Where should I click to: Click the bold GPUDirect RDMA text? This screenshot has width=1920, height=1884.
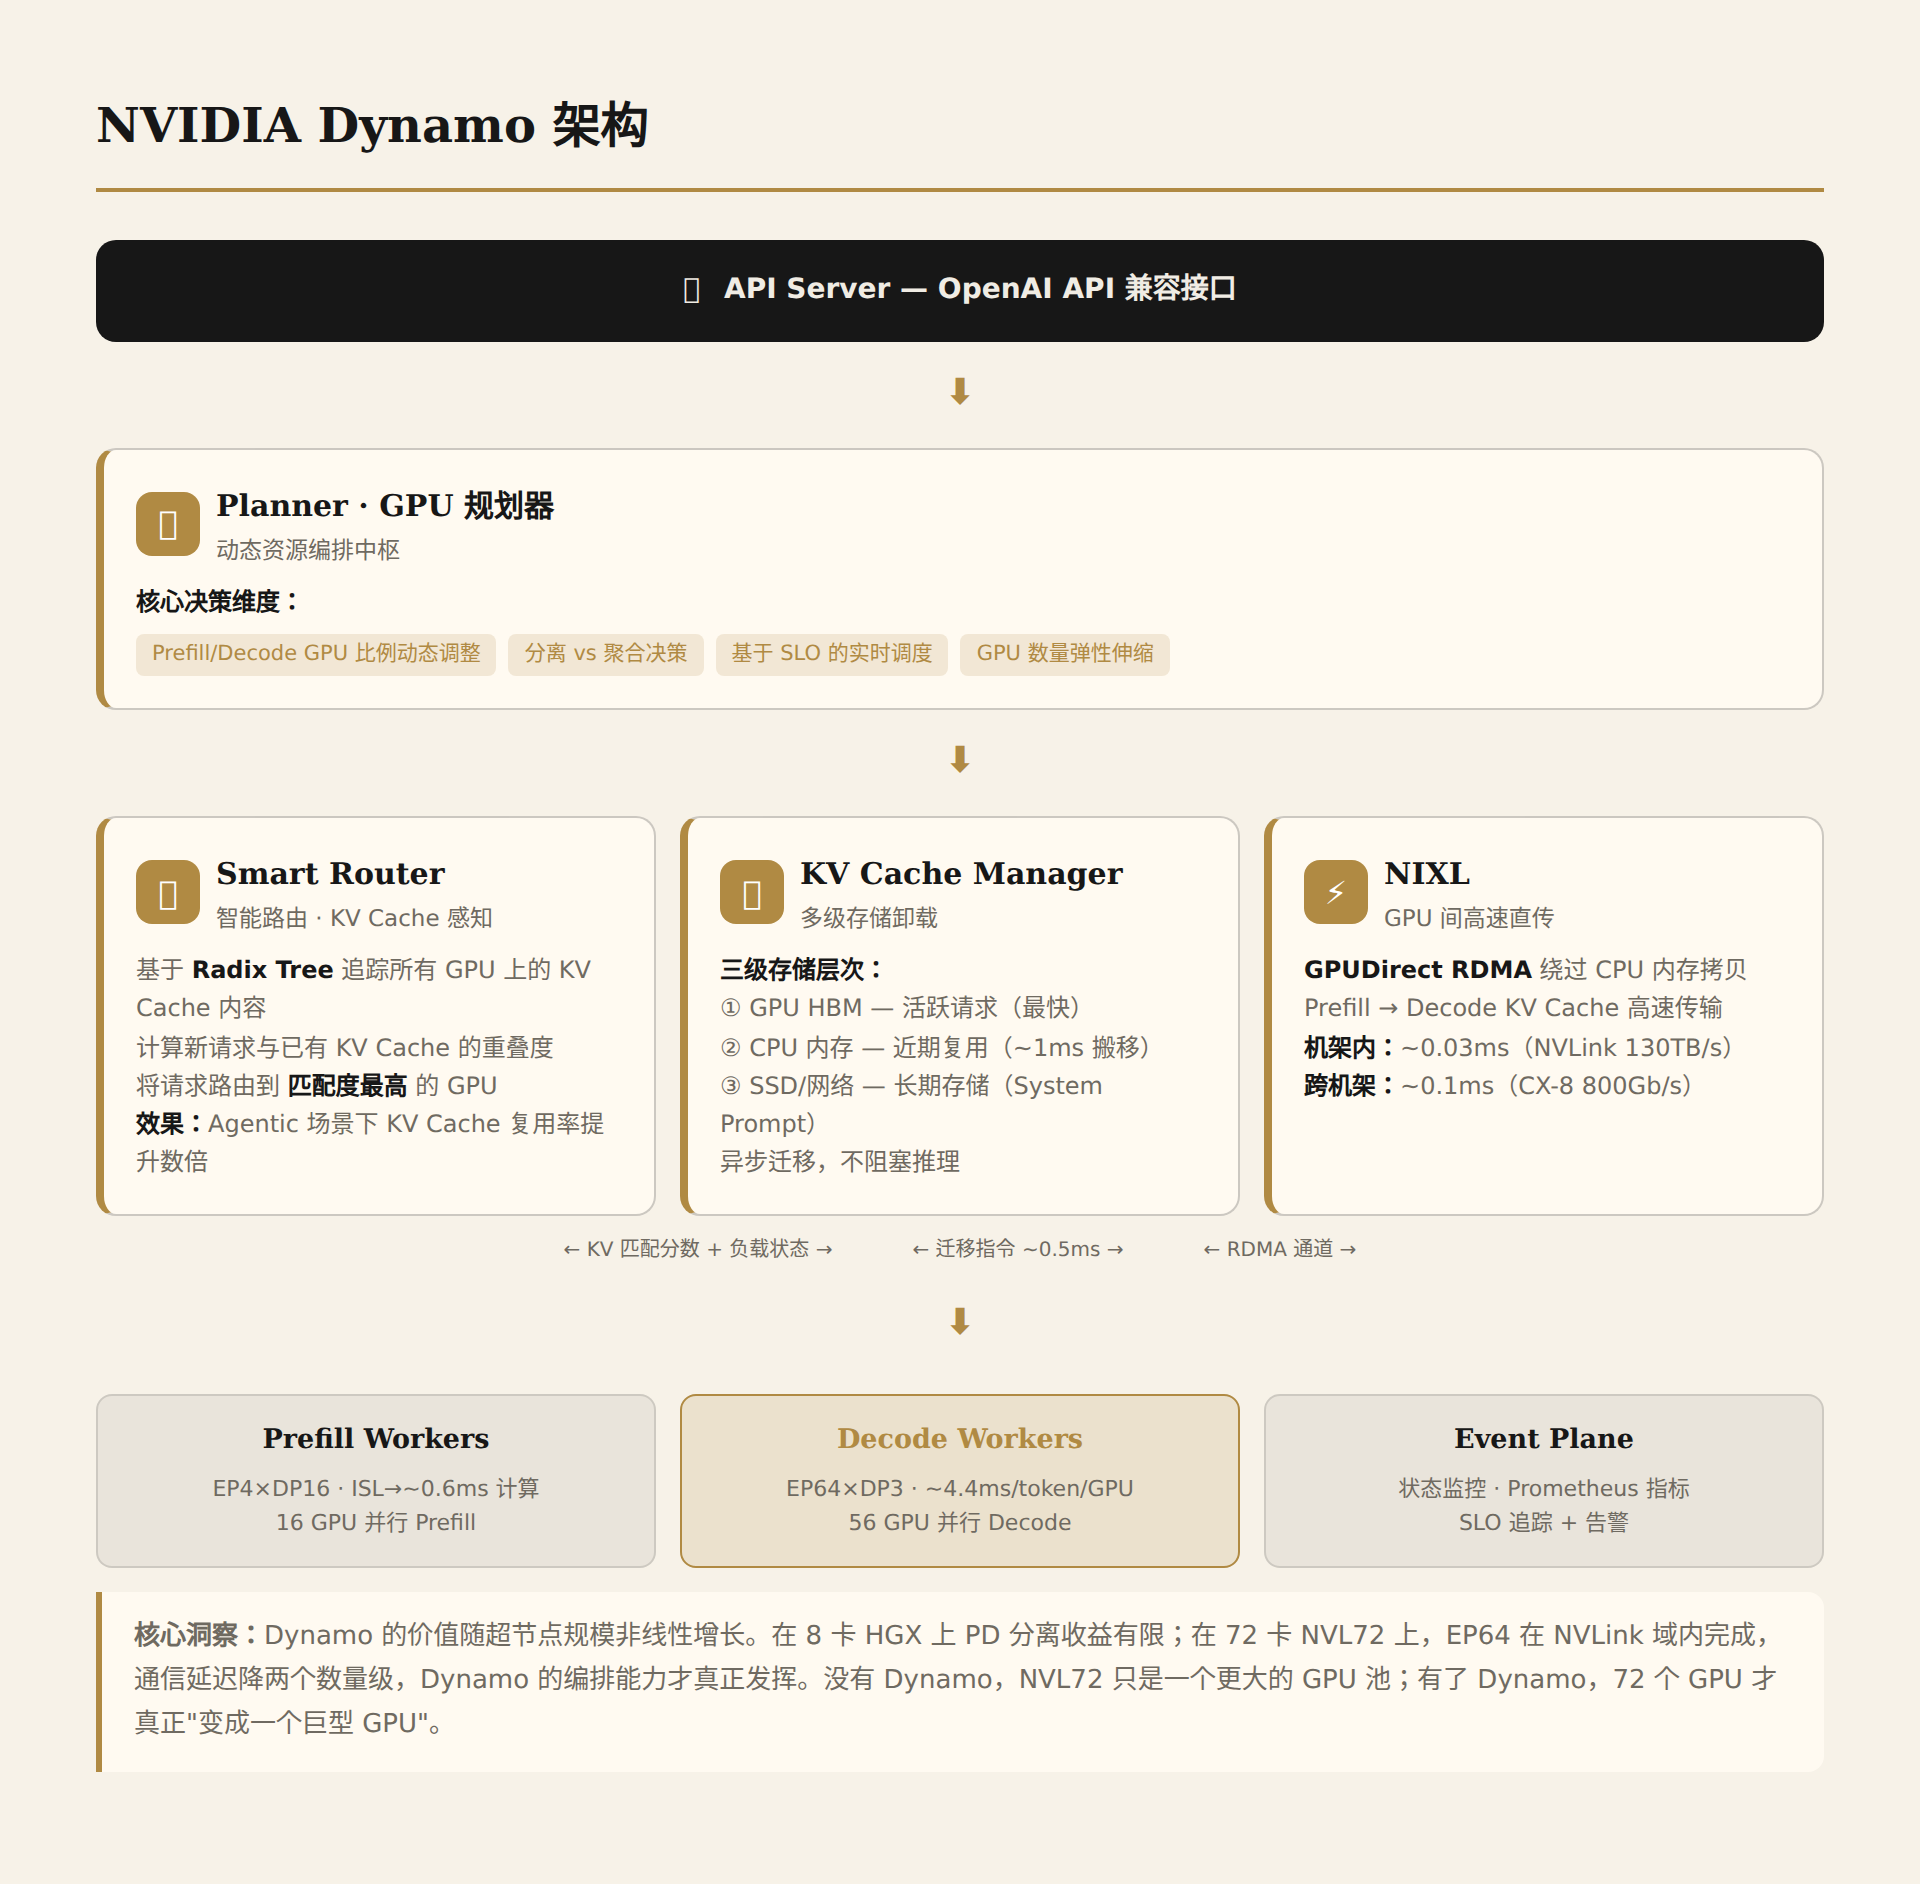coord(1418,970)
